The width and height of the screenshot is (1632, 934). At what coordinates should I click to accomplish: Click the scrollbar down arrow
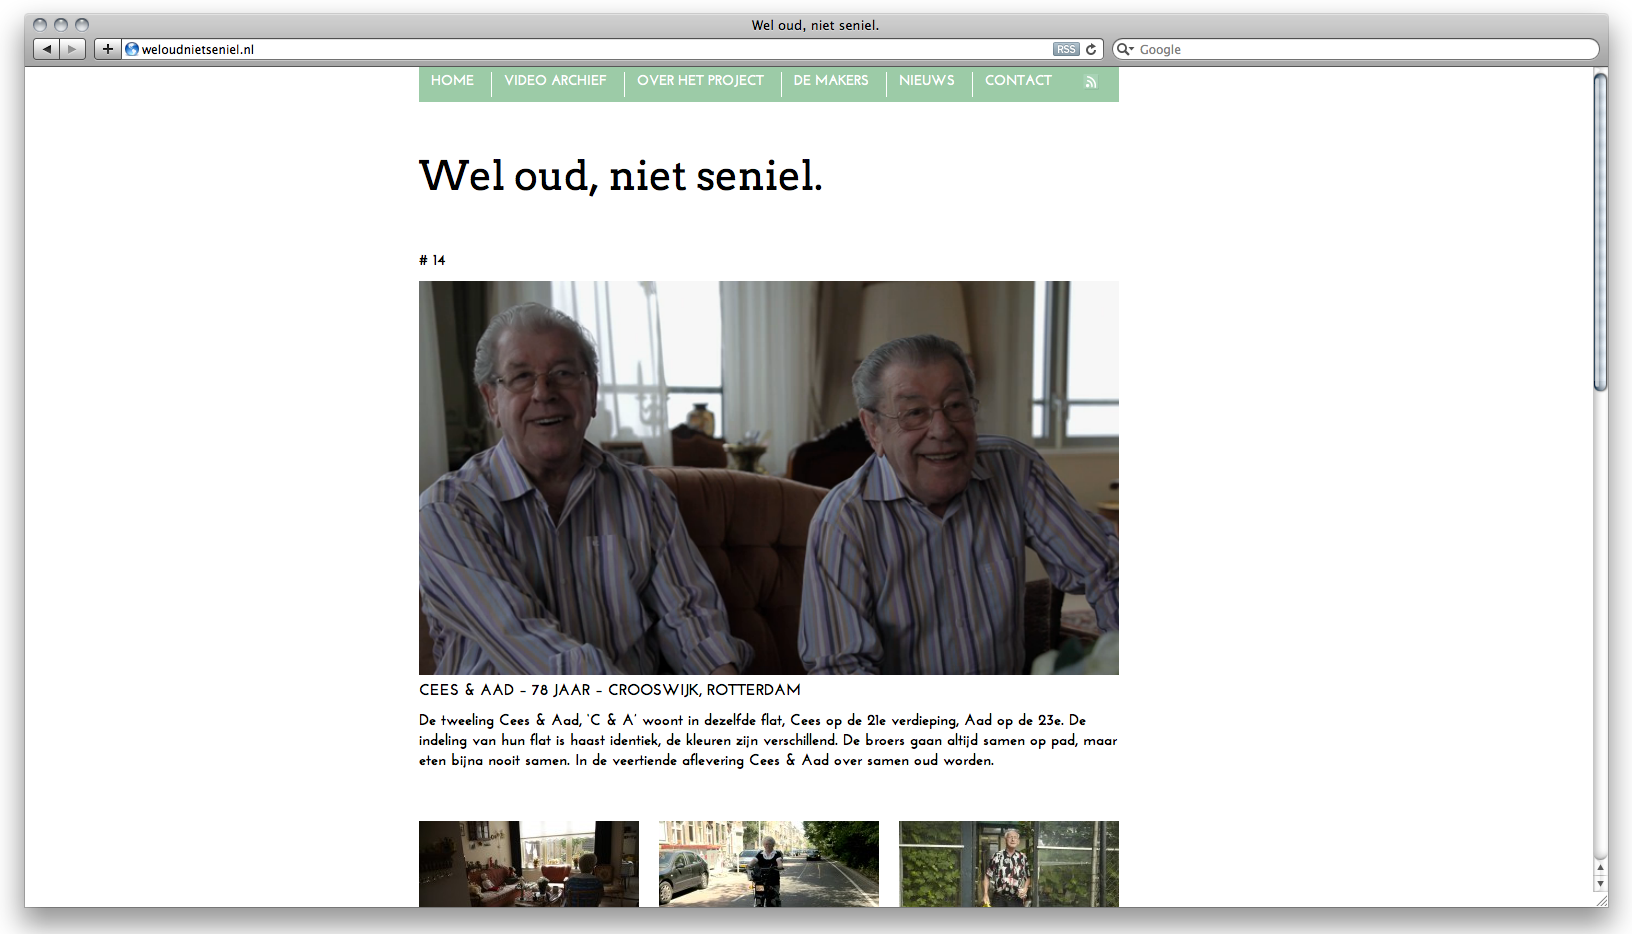pyautogui.click(x=1600, y=884)
